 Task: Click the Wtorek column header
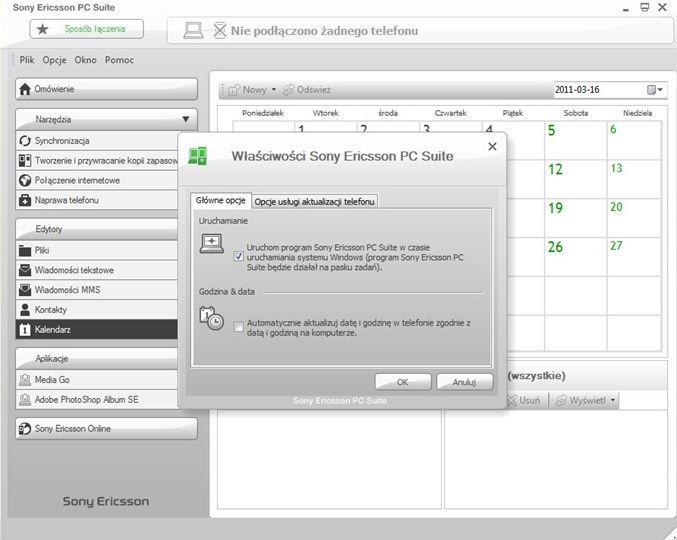tap(325, 113)
